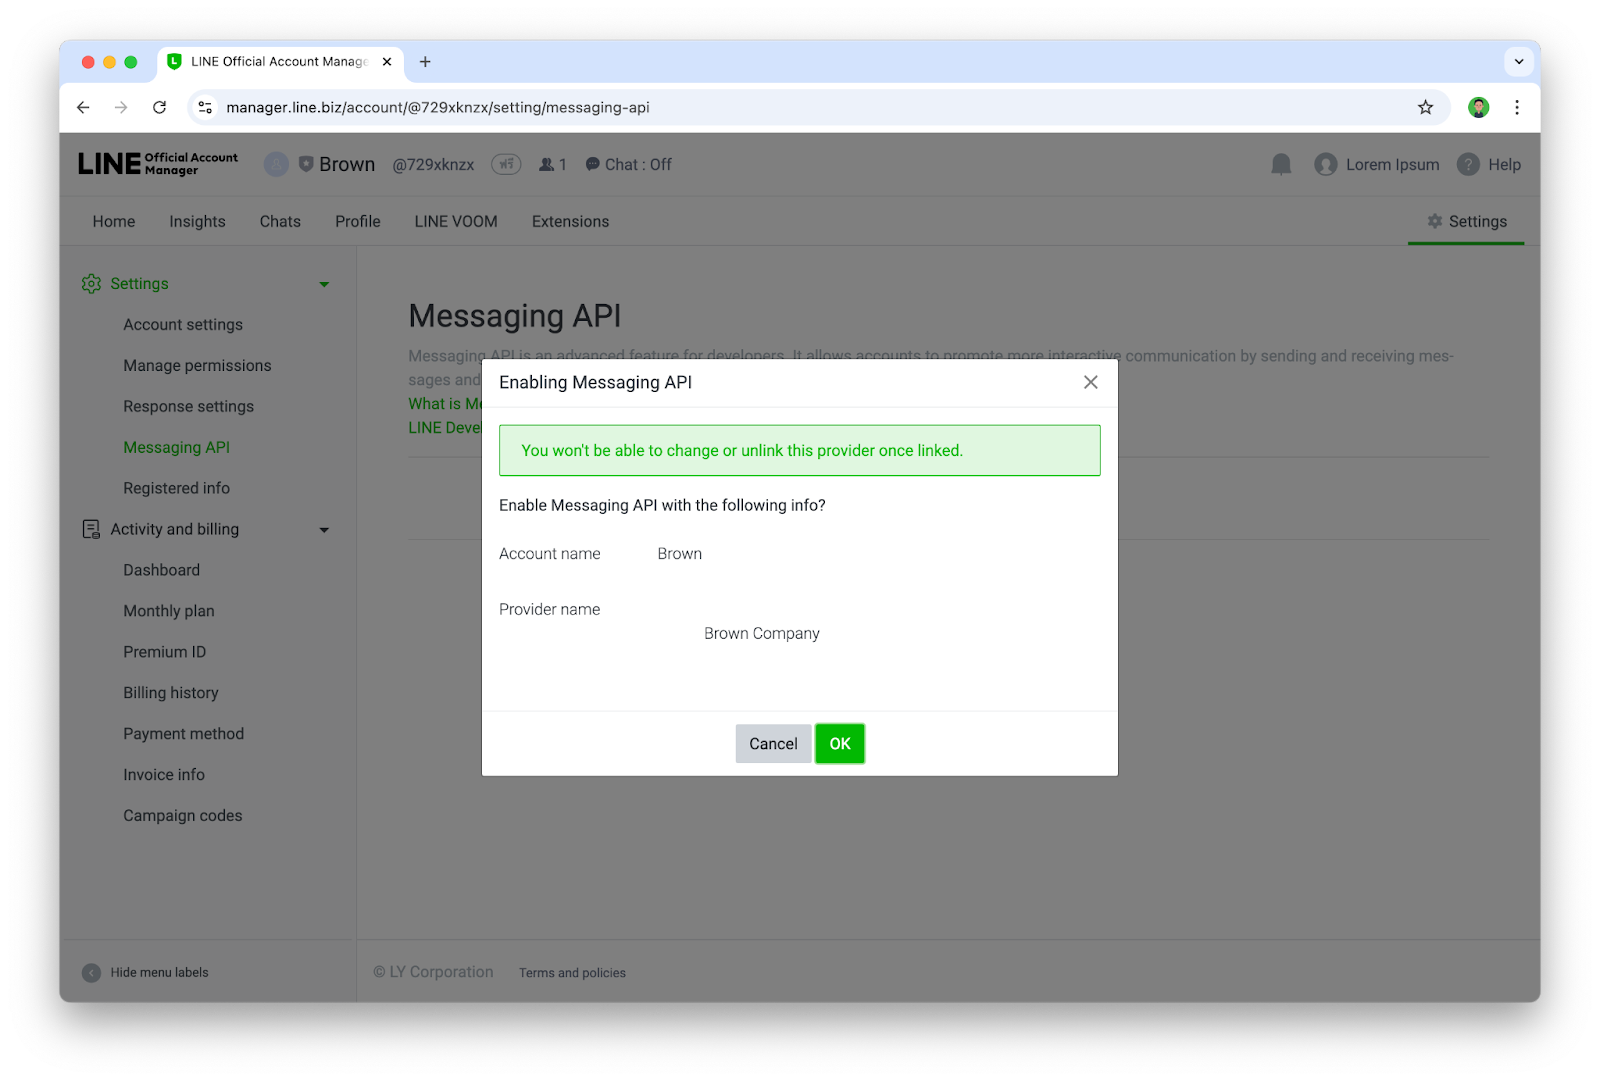
Task: Open Invoice info
Action: (x=164, y=775)
